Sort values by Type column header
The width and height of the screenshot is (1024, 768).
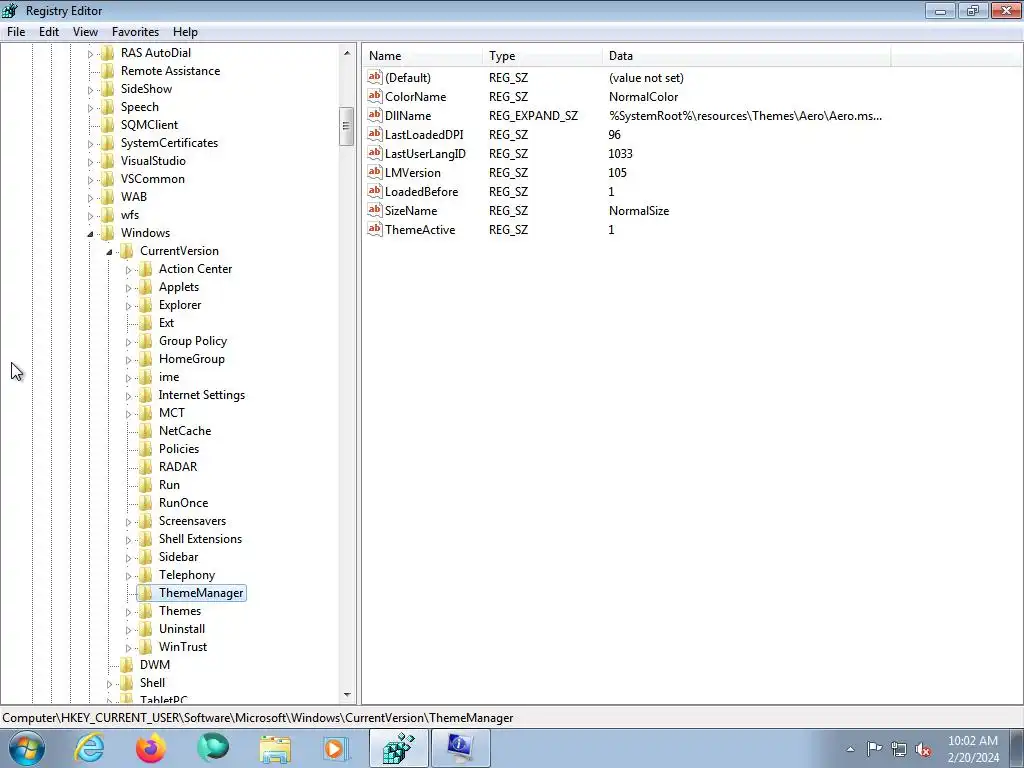(542, 56)
